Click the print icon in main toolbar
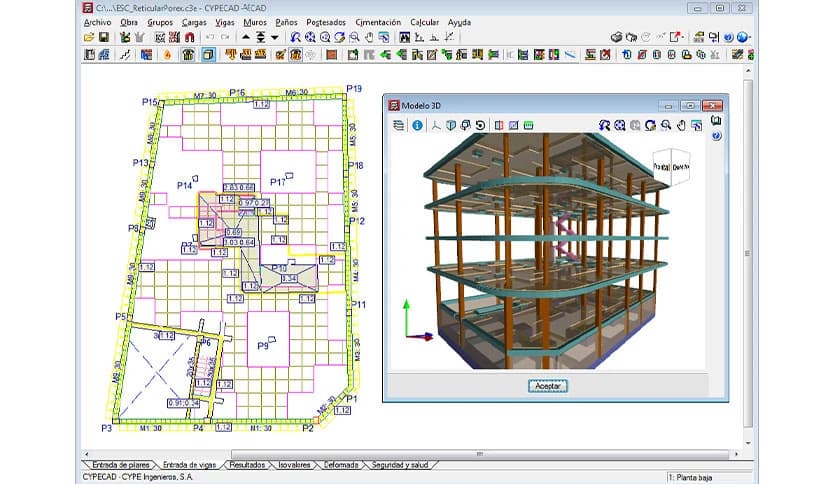 pos(617,37)
